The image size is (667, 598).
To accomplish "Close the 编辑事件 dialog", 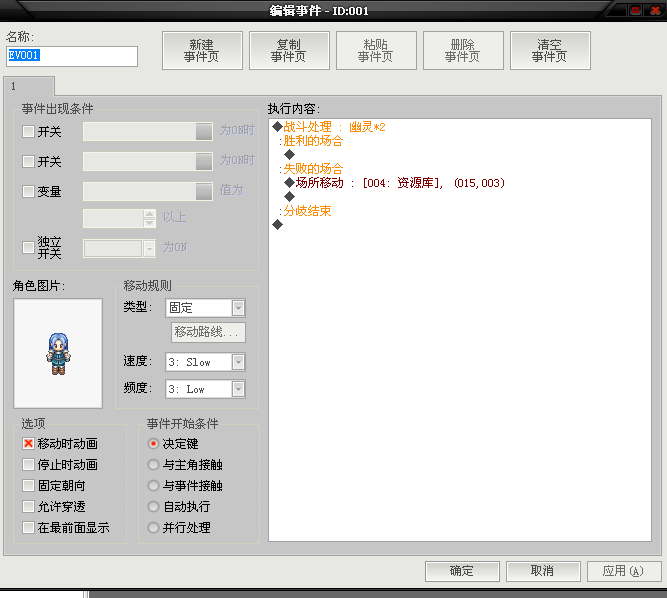I will coord(655,10).
